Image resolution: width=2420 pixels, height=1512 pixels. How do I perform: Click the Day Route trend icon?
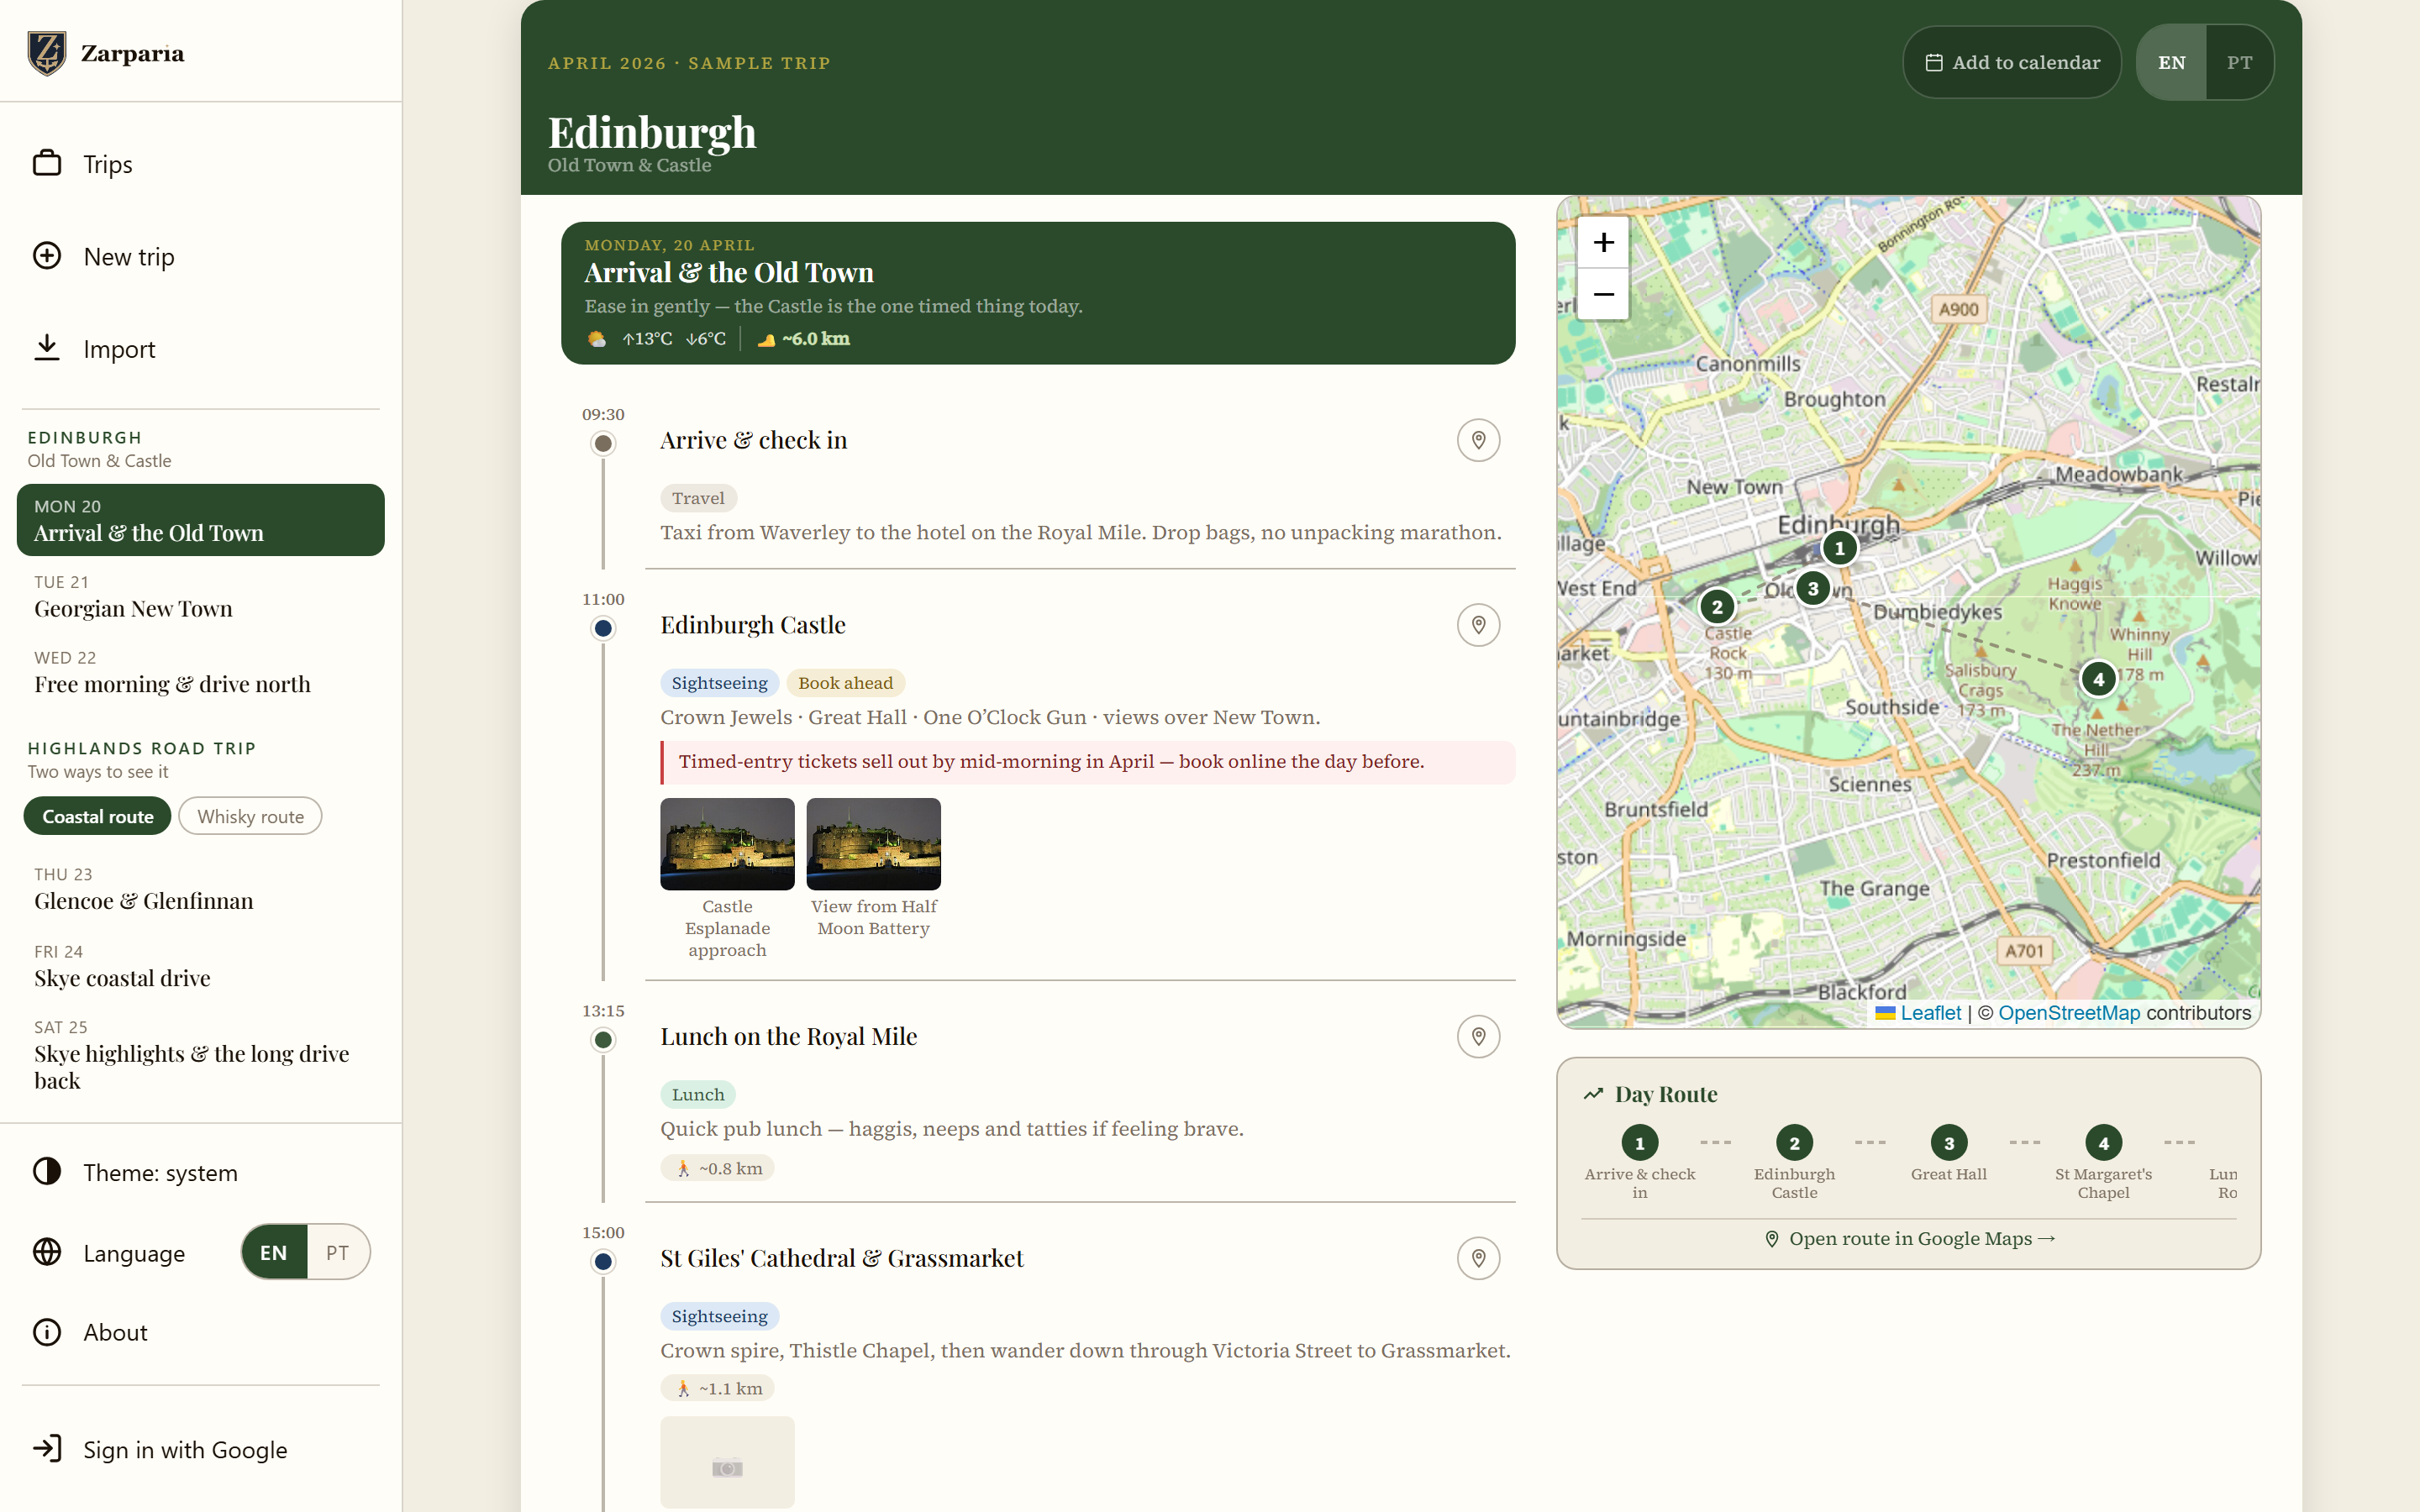click(1593, 1094)
